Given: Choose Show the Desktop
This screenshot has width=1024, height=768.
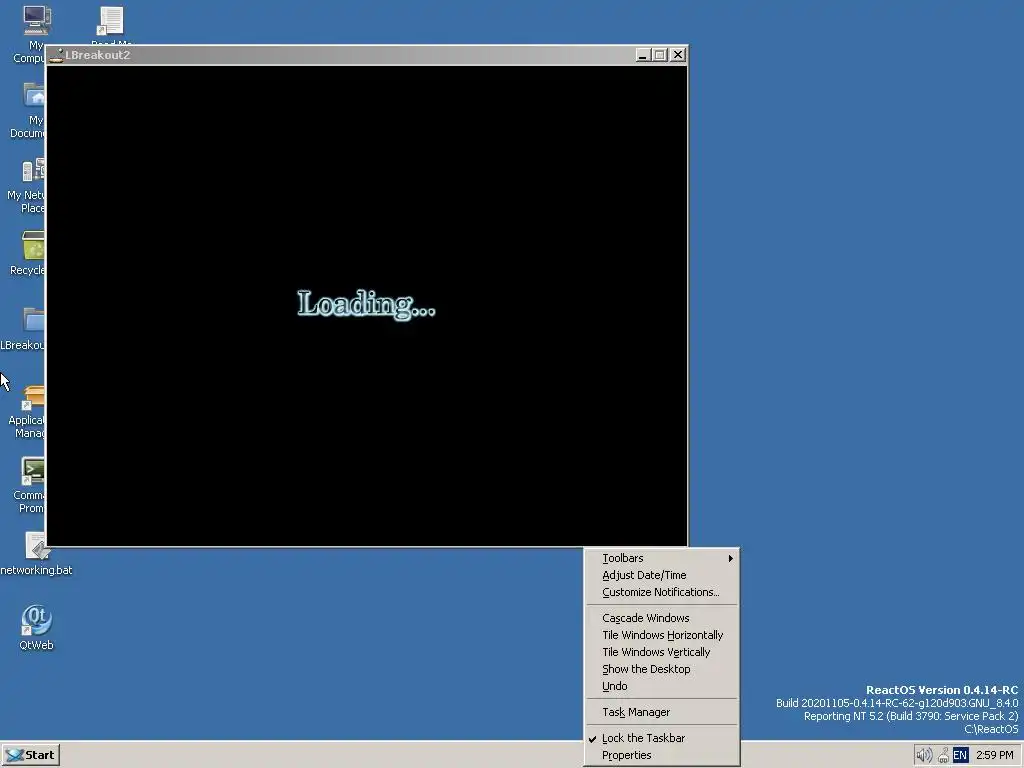Looking at the screenshot, I should point(662,669).
